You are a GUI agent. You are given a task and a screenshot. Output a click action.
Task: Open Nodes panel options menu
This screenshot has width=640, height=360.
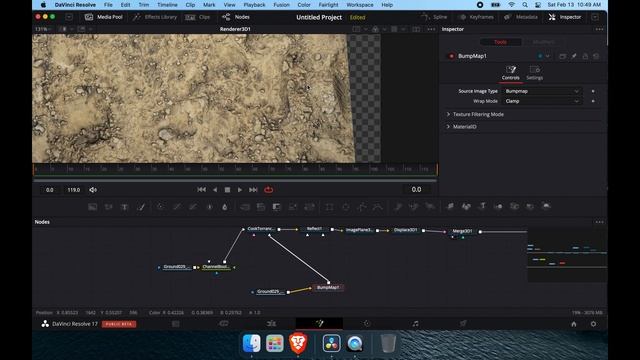[599, 222]
